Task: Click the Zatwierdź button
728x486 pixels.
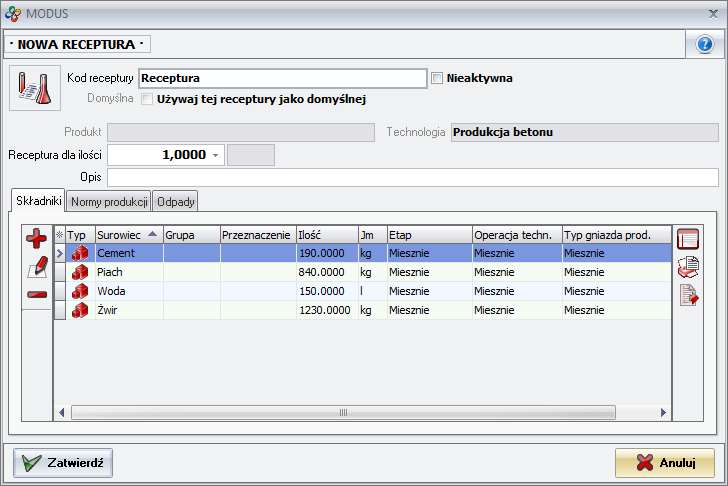Action: (x=63, y=463)
